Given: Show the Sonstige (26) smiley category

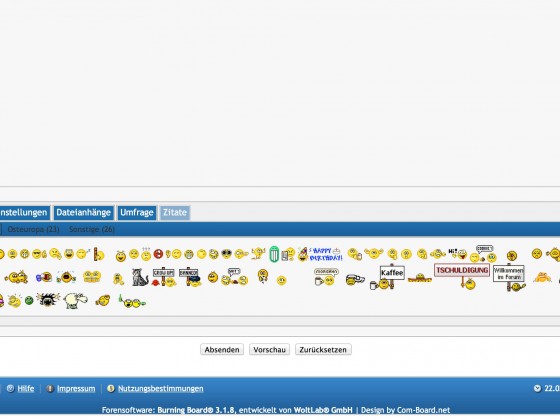Looking at the screenshot, I should [92, 229].
